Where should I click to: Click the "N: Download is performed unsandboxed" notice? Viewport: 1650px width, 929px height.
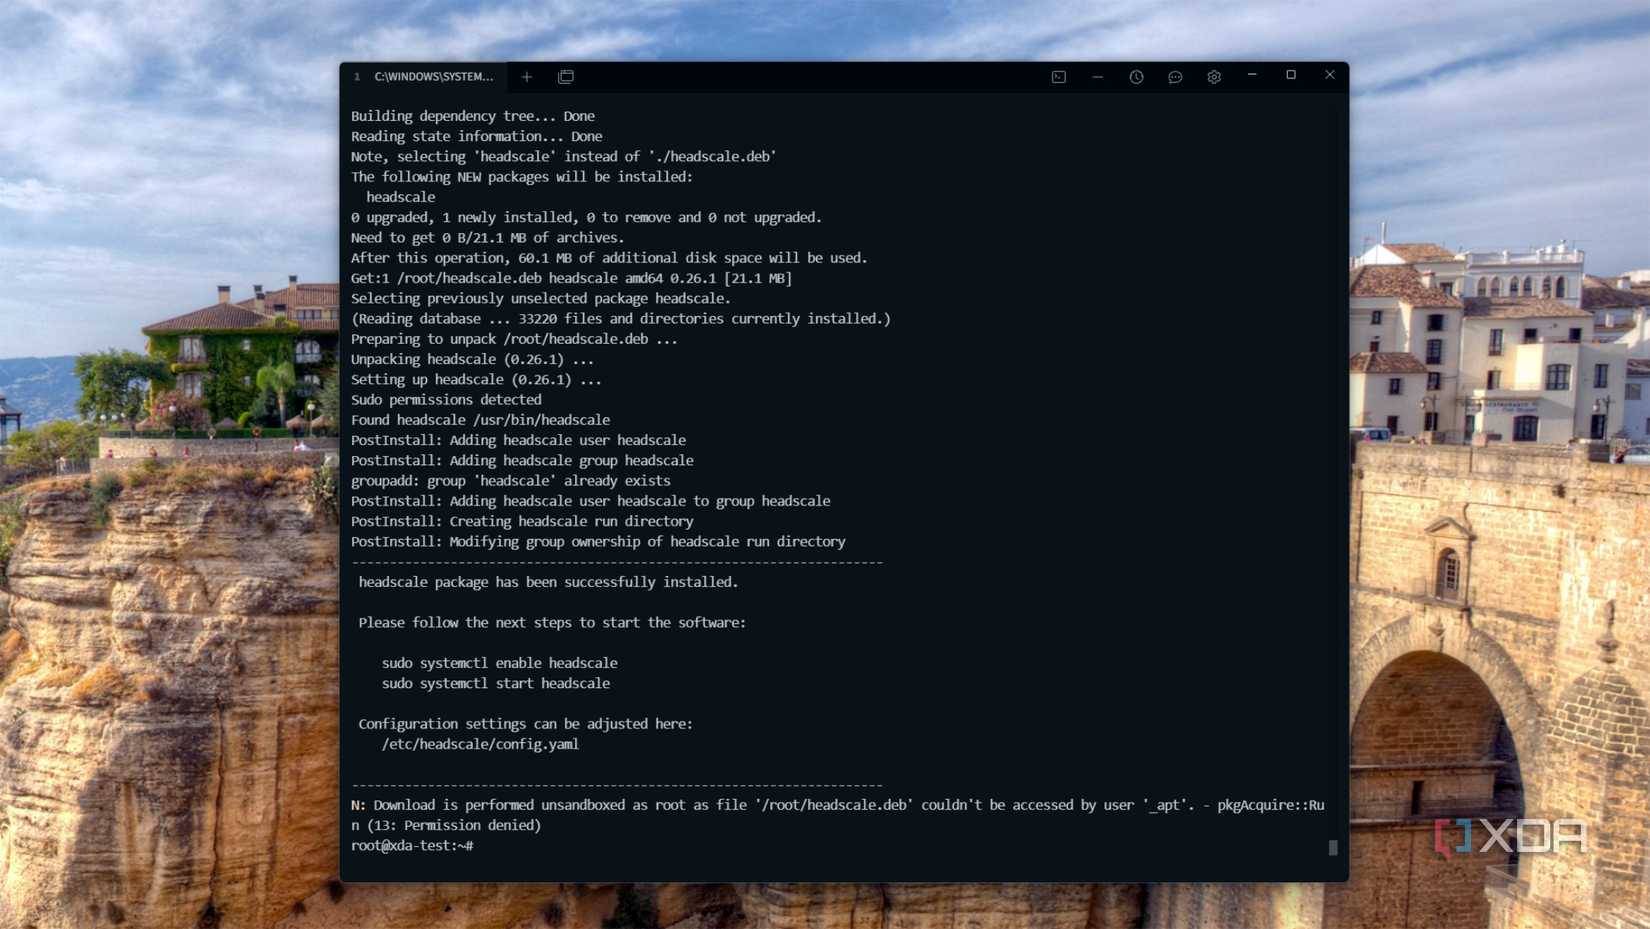(837, 815)
